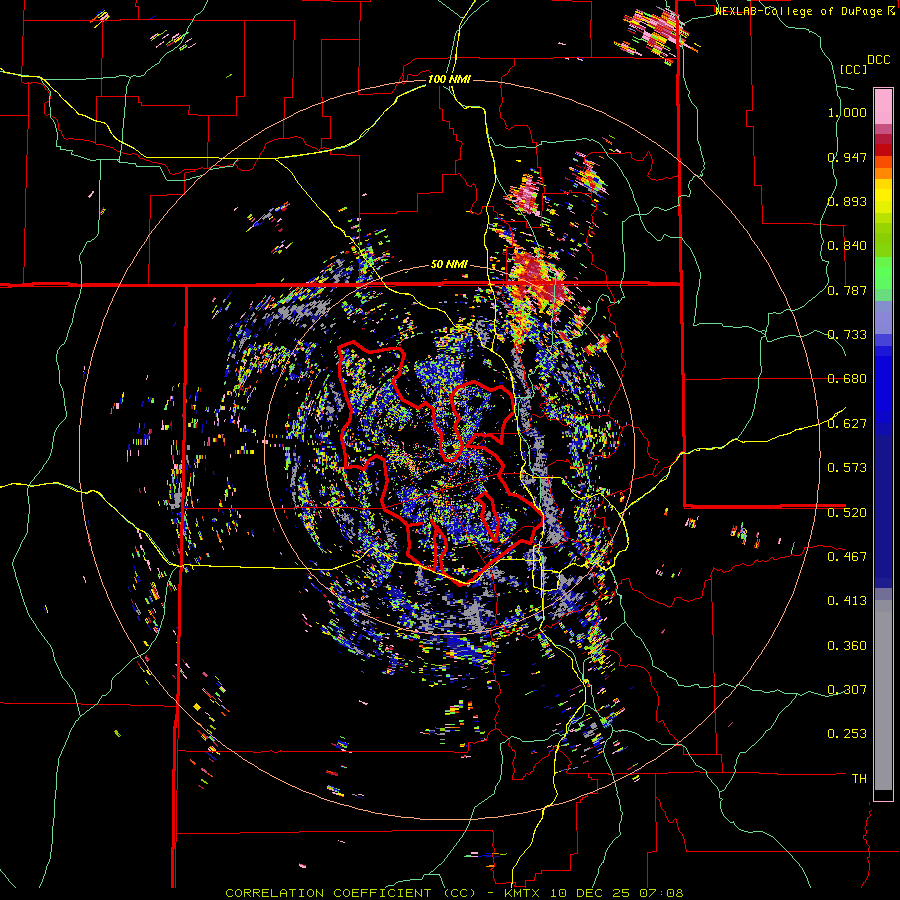This screenshot has width=900, height=900.
Task: Select the 0.573 scale value
Action: 847,468
